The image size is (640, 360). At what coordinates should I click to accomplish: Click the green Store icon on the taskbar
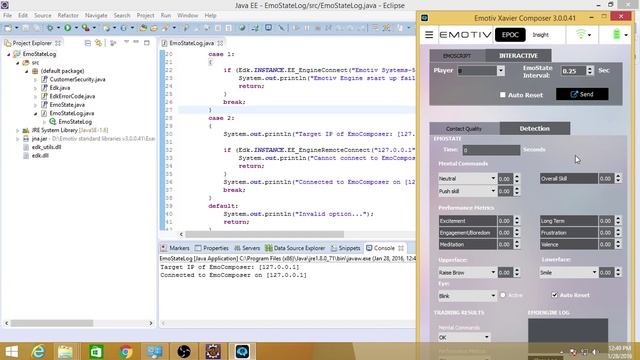click(x=96, y=351)
